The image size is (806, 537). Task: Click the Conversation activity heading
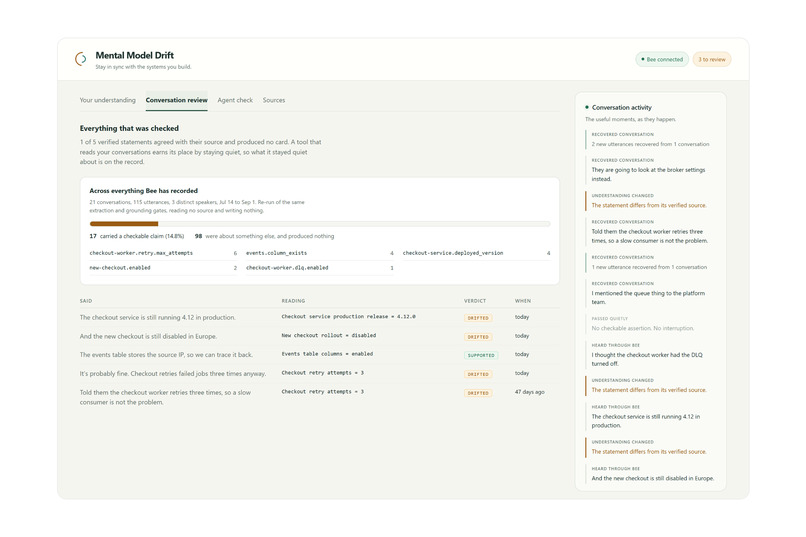pos(621,107)
